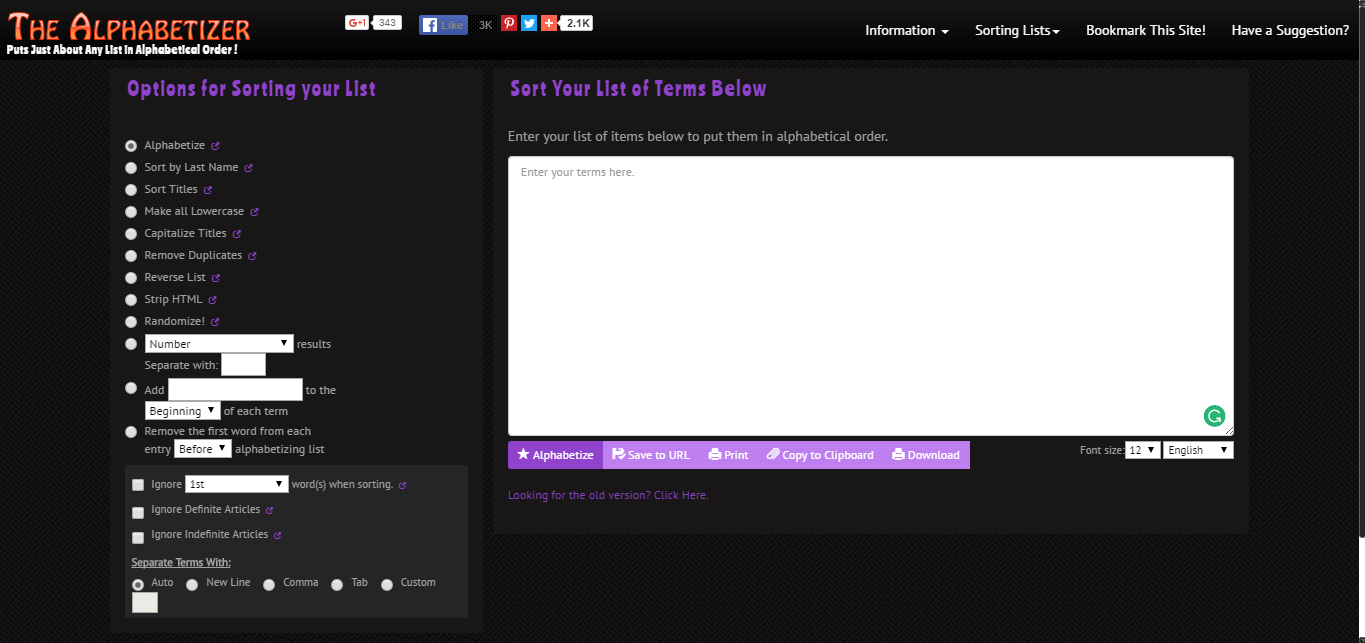Screen dimensions: 1365x643
Task: Open info link icon beside Sort by Last Name
Action: [248, 168]
